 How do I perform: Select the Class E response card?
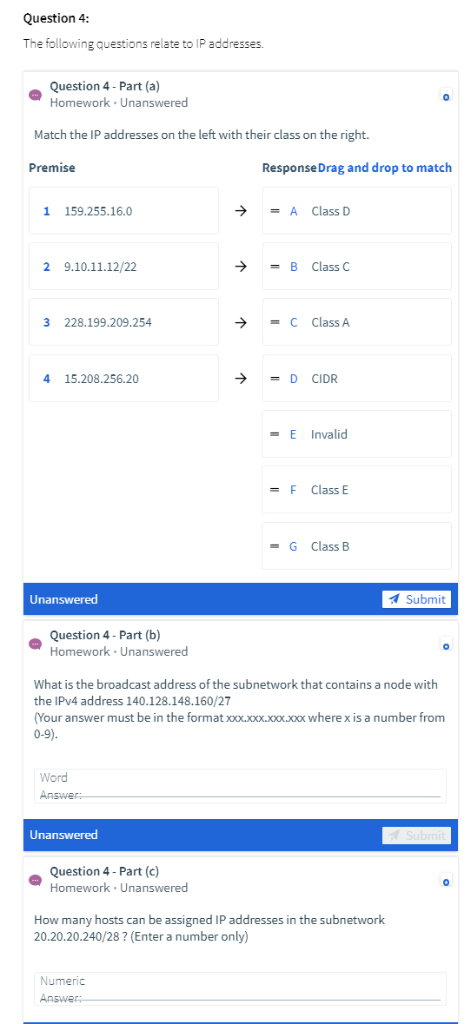click(x=357, y=490)
